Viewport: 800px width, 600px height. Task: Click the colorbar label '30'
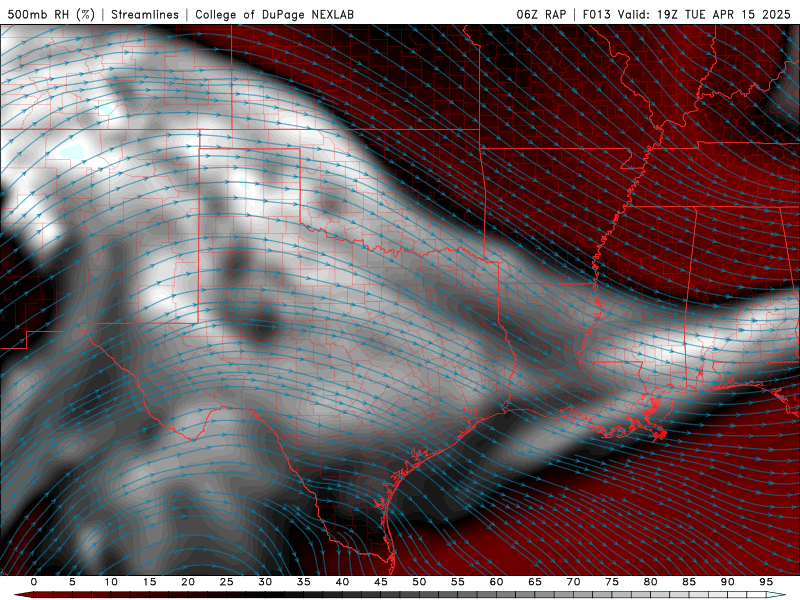pyautogui.click(x=265, y=582)
